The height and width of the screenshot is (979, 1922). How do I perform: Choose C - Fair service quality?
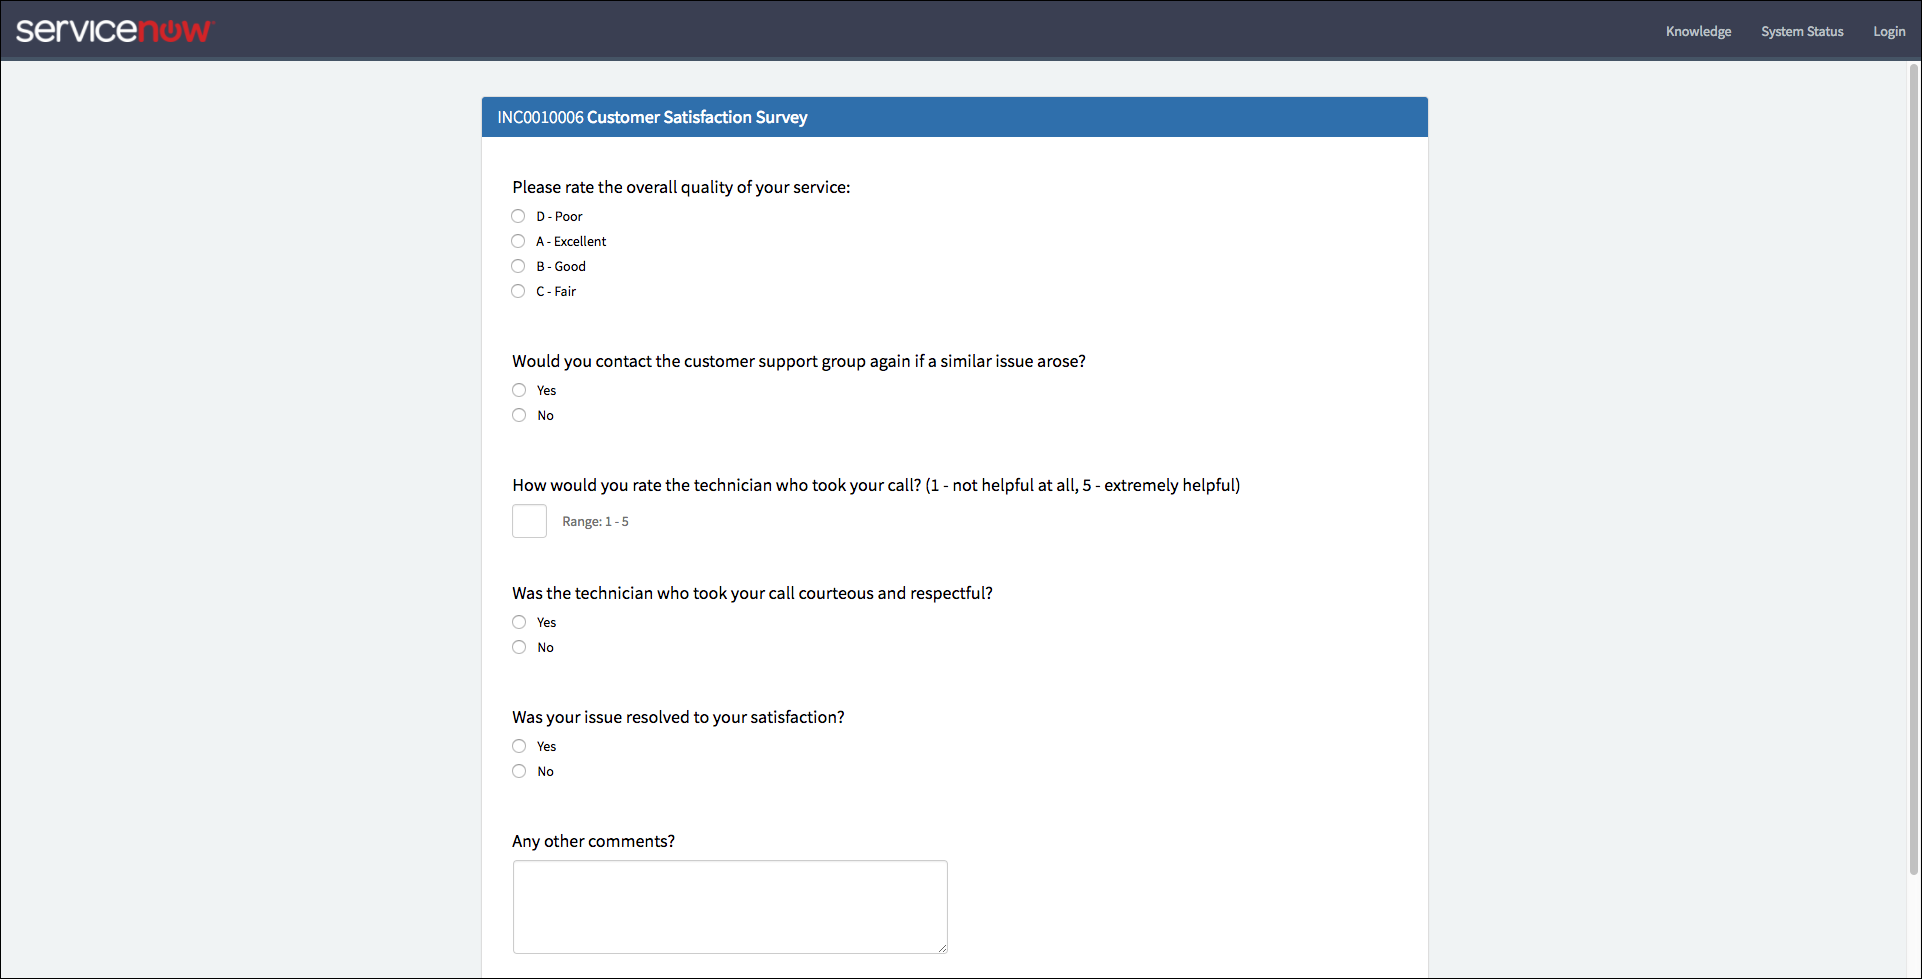click(518, 291)
